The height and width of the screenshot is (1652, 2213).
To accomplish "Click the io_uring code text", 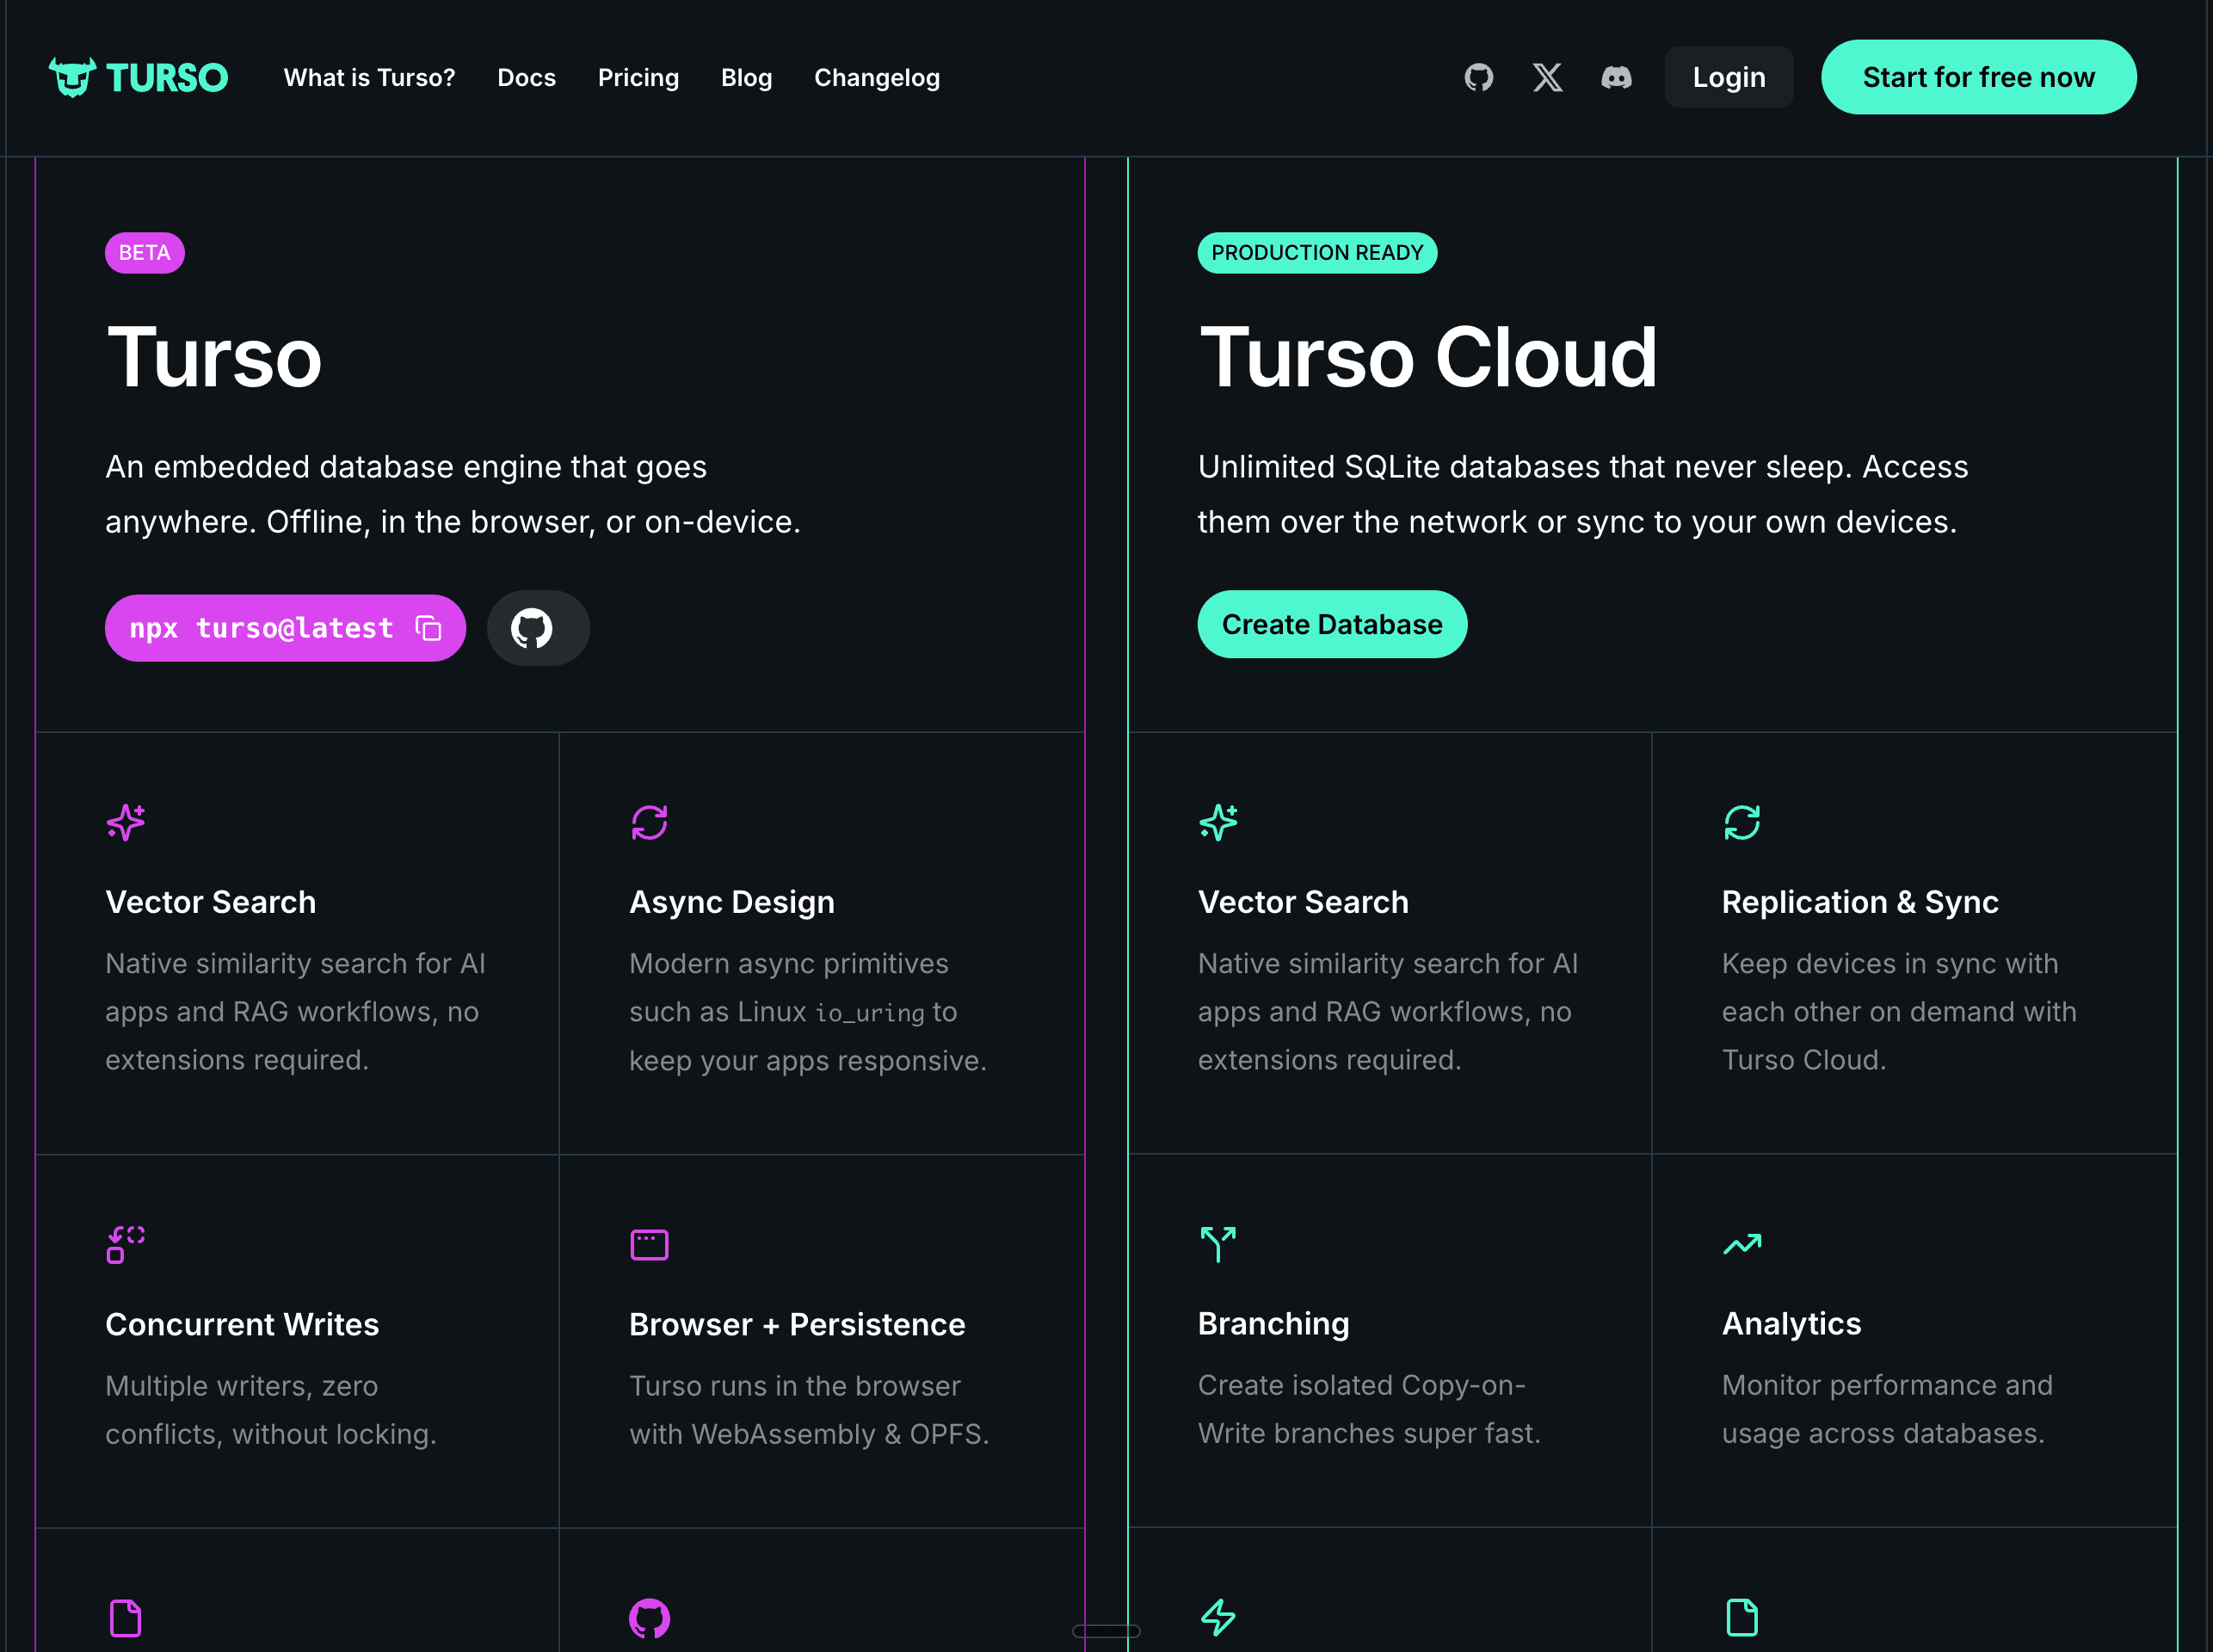I will tap(870, 1013).
